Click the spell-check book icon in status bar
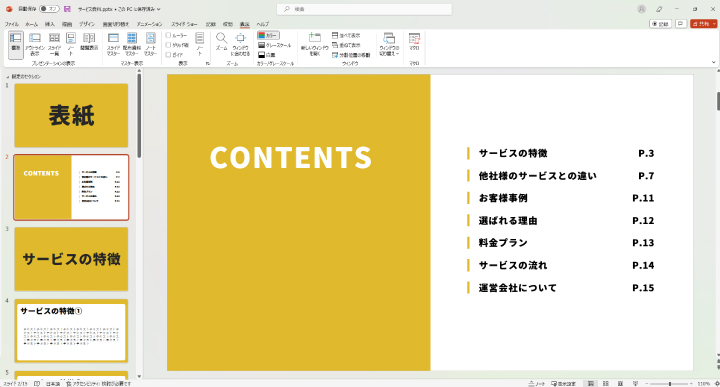The width and height of the screenshot is (720, 387). click(x=37, y=383)
